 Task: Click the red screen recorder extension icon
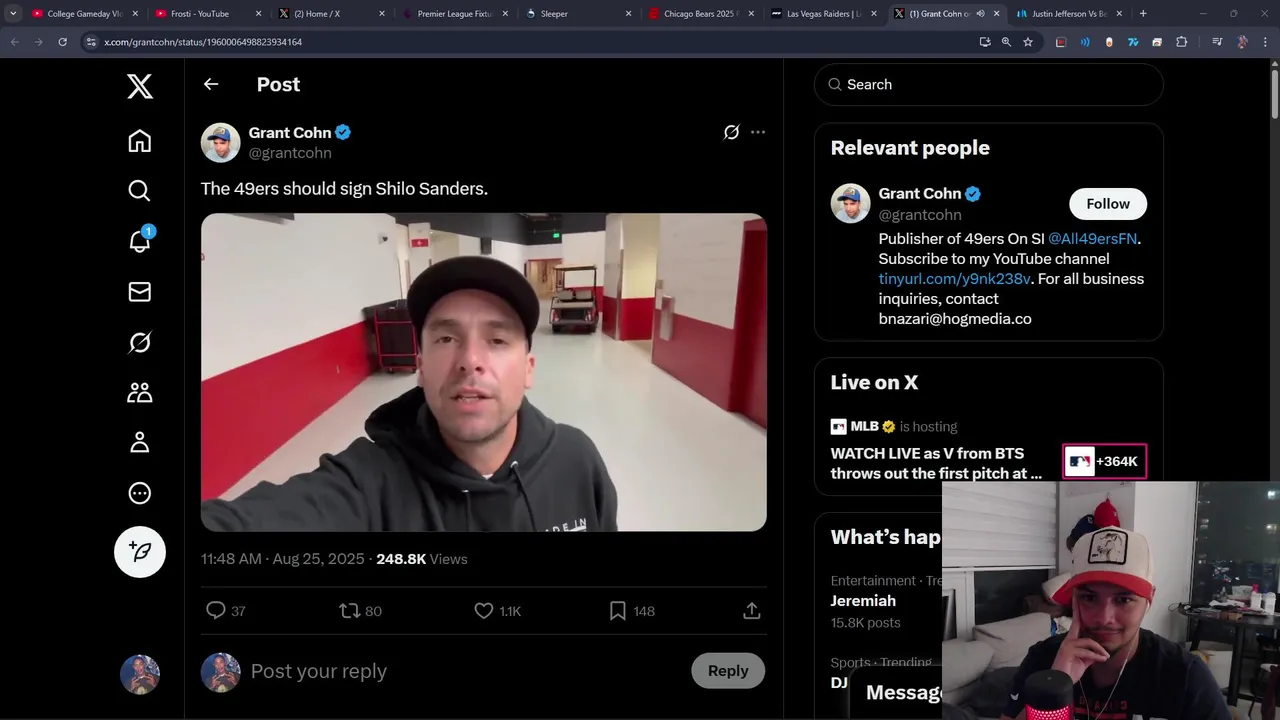pos(1061,42)
